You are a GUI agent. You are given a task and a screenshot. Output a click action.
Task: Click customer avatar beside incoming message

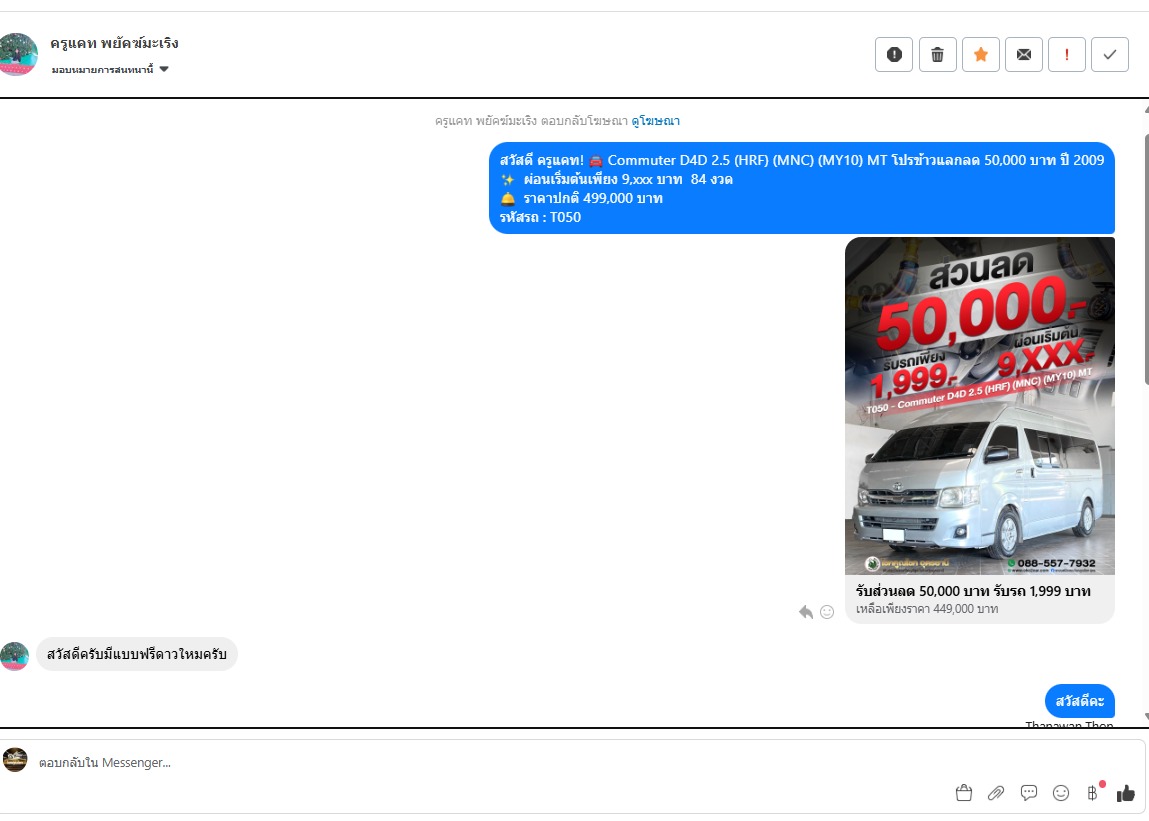(15, 656)
